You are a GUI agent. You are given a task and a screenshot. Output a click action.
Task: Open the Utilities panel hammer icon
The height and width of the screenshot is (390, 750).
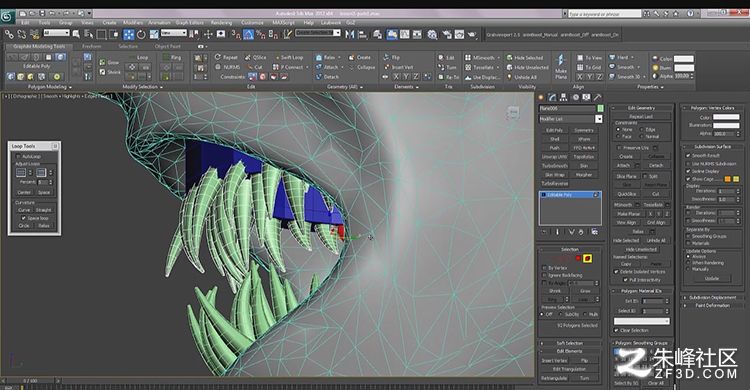point(597,97)
